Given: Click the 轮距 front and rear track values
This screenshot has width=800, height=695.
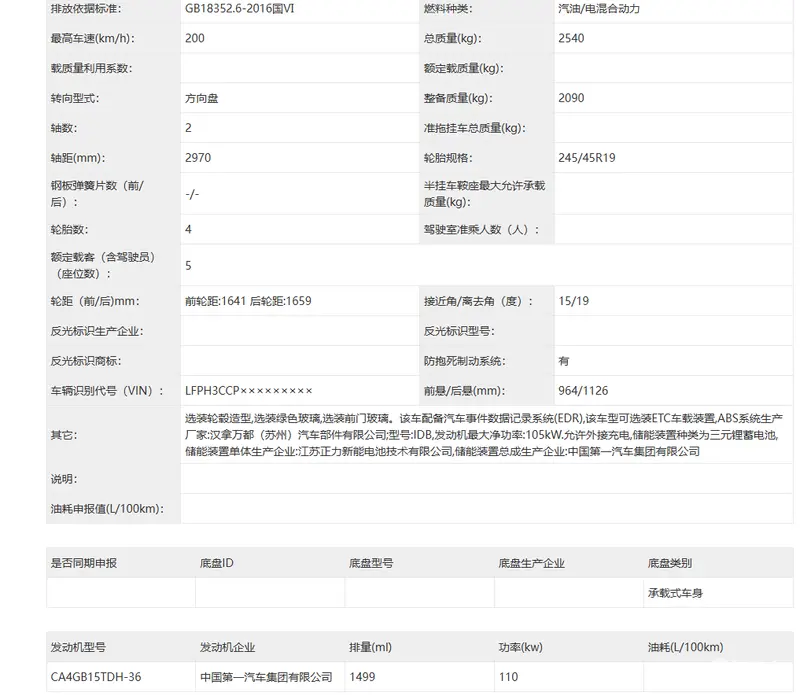Looking at the screenshot, I should [x=248, y=301].
